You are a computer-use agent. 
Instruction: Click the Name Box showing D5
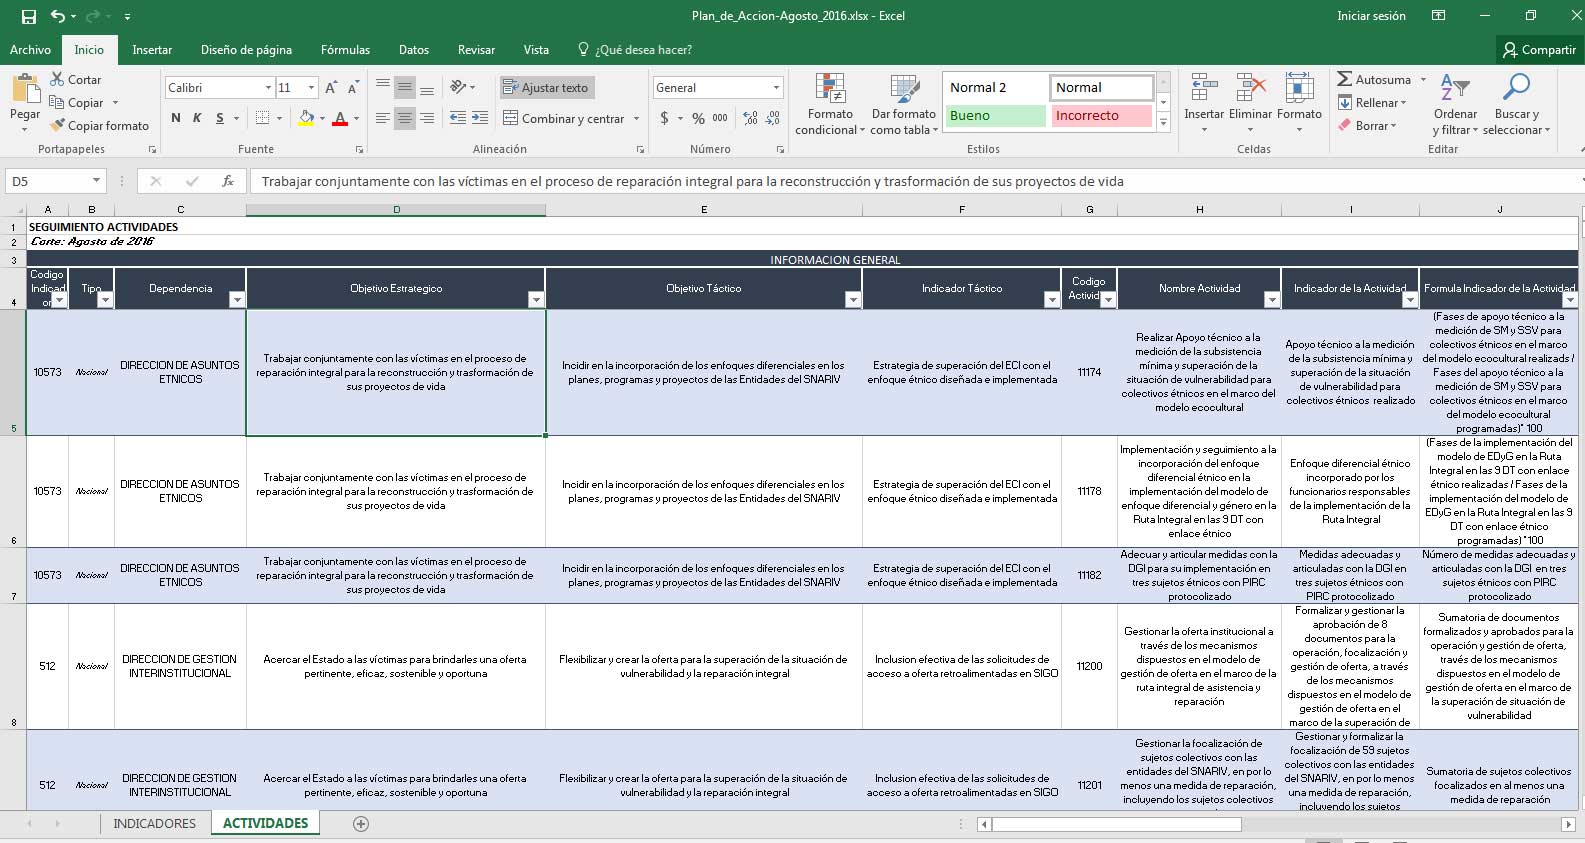coord(55,181)
